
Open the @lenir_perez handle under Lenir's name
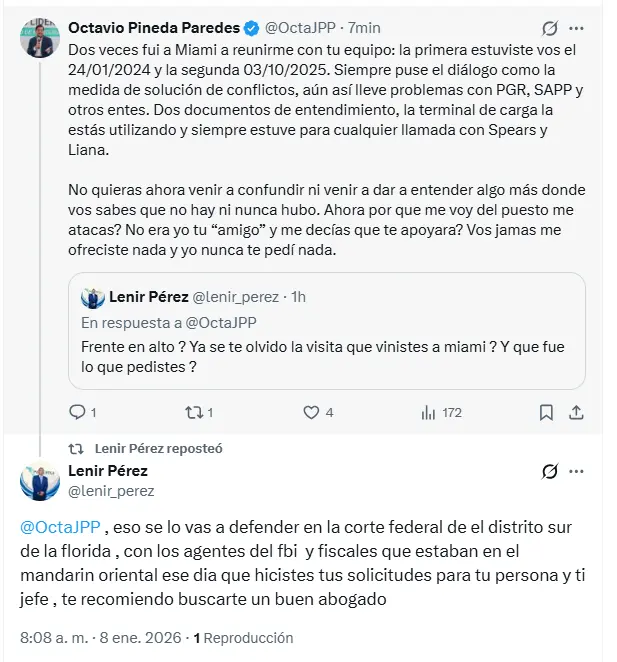pyautogui.click(x=111, y=490)
